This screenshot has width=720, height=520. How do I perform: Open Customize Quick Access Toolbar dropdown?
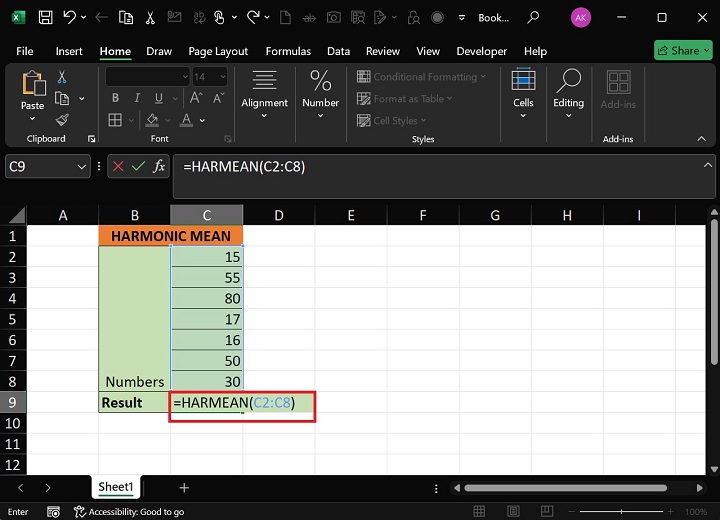[x=461, y=17]
